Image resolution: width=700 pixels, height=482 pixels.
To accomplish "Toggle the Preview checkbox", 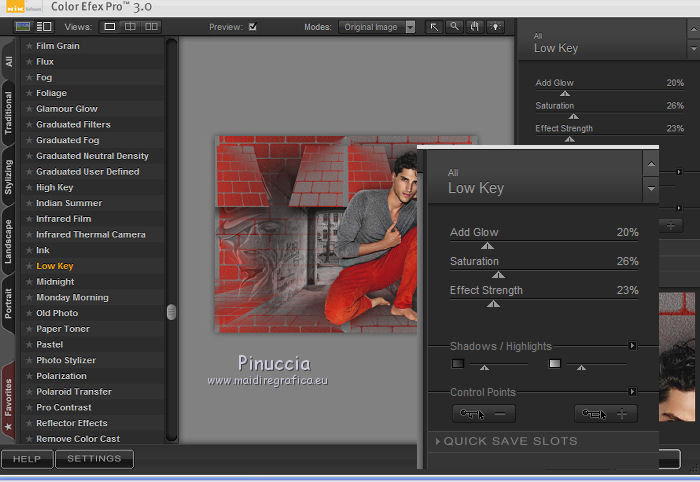I will [x=253, y=27].
